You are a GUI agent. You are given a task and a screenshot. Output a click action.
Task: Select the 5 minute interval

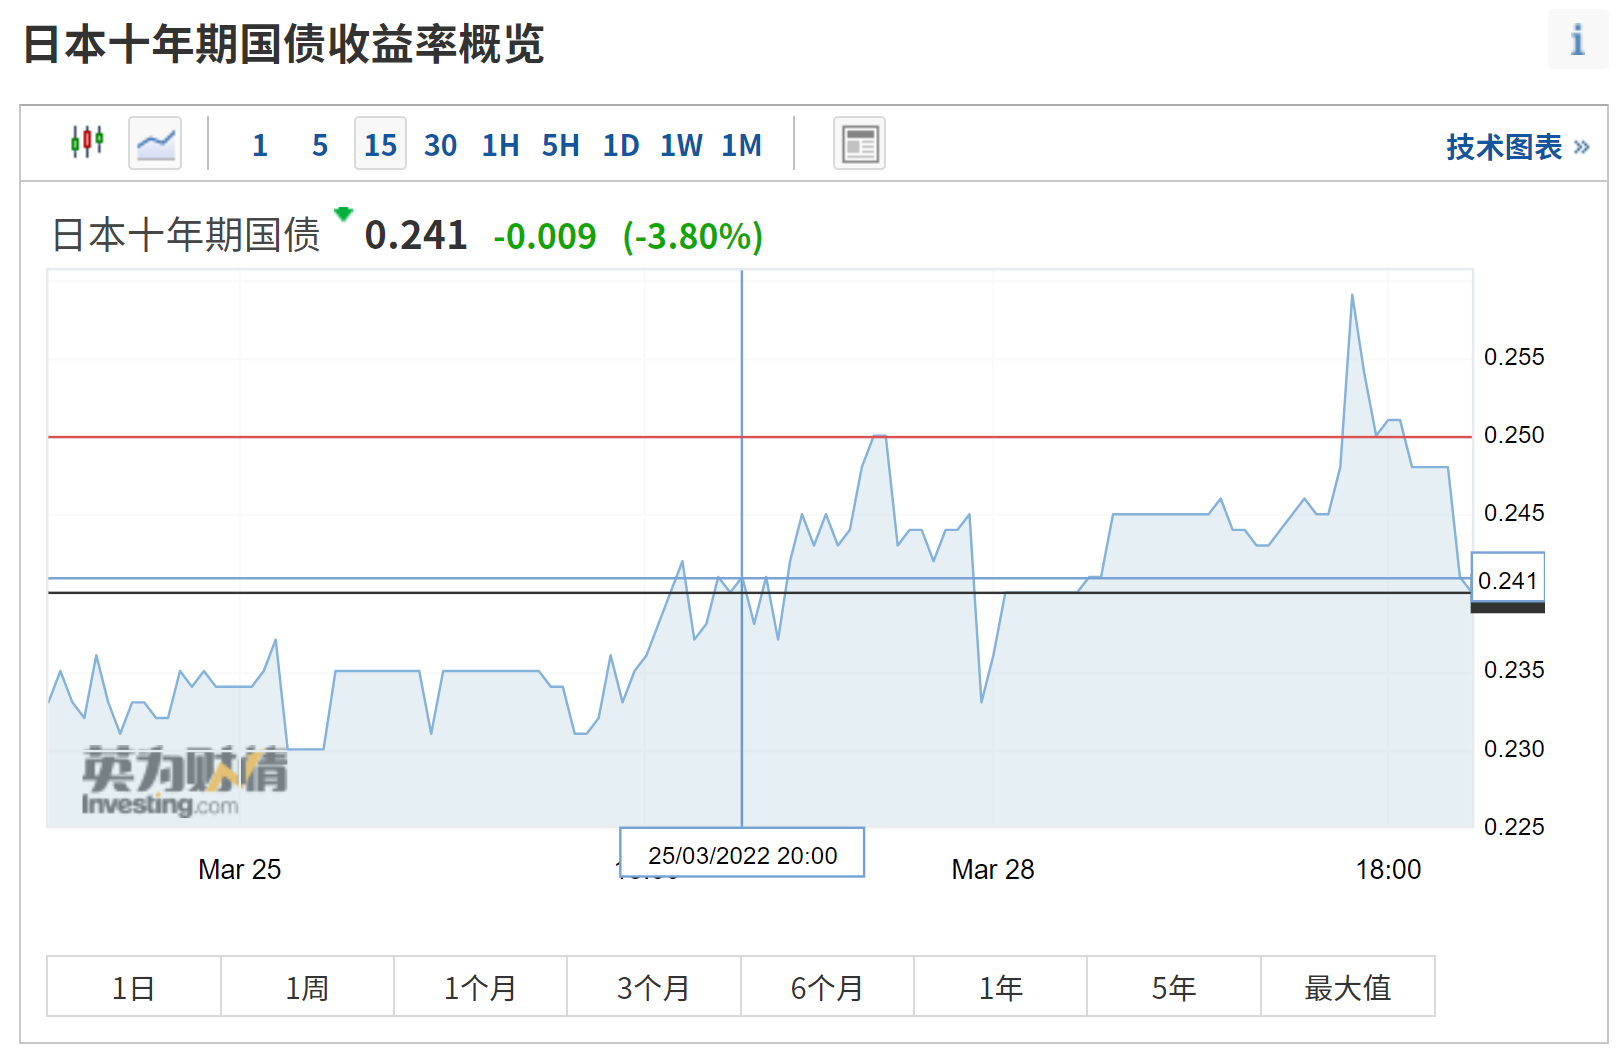click(320, 145)
